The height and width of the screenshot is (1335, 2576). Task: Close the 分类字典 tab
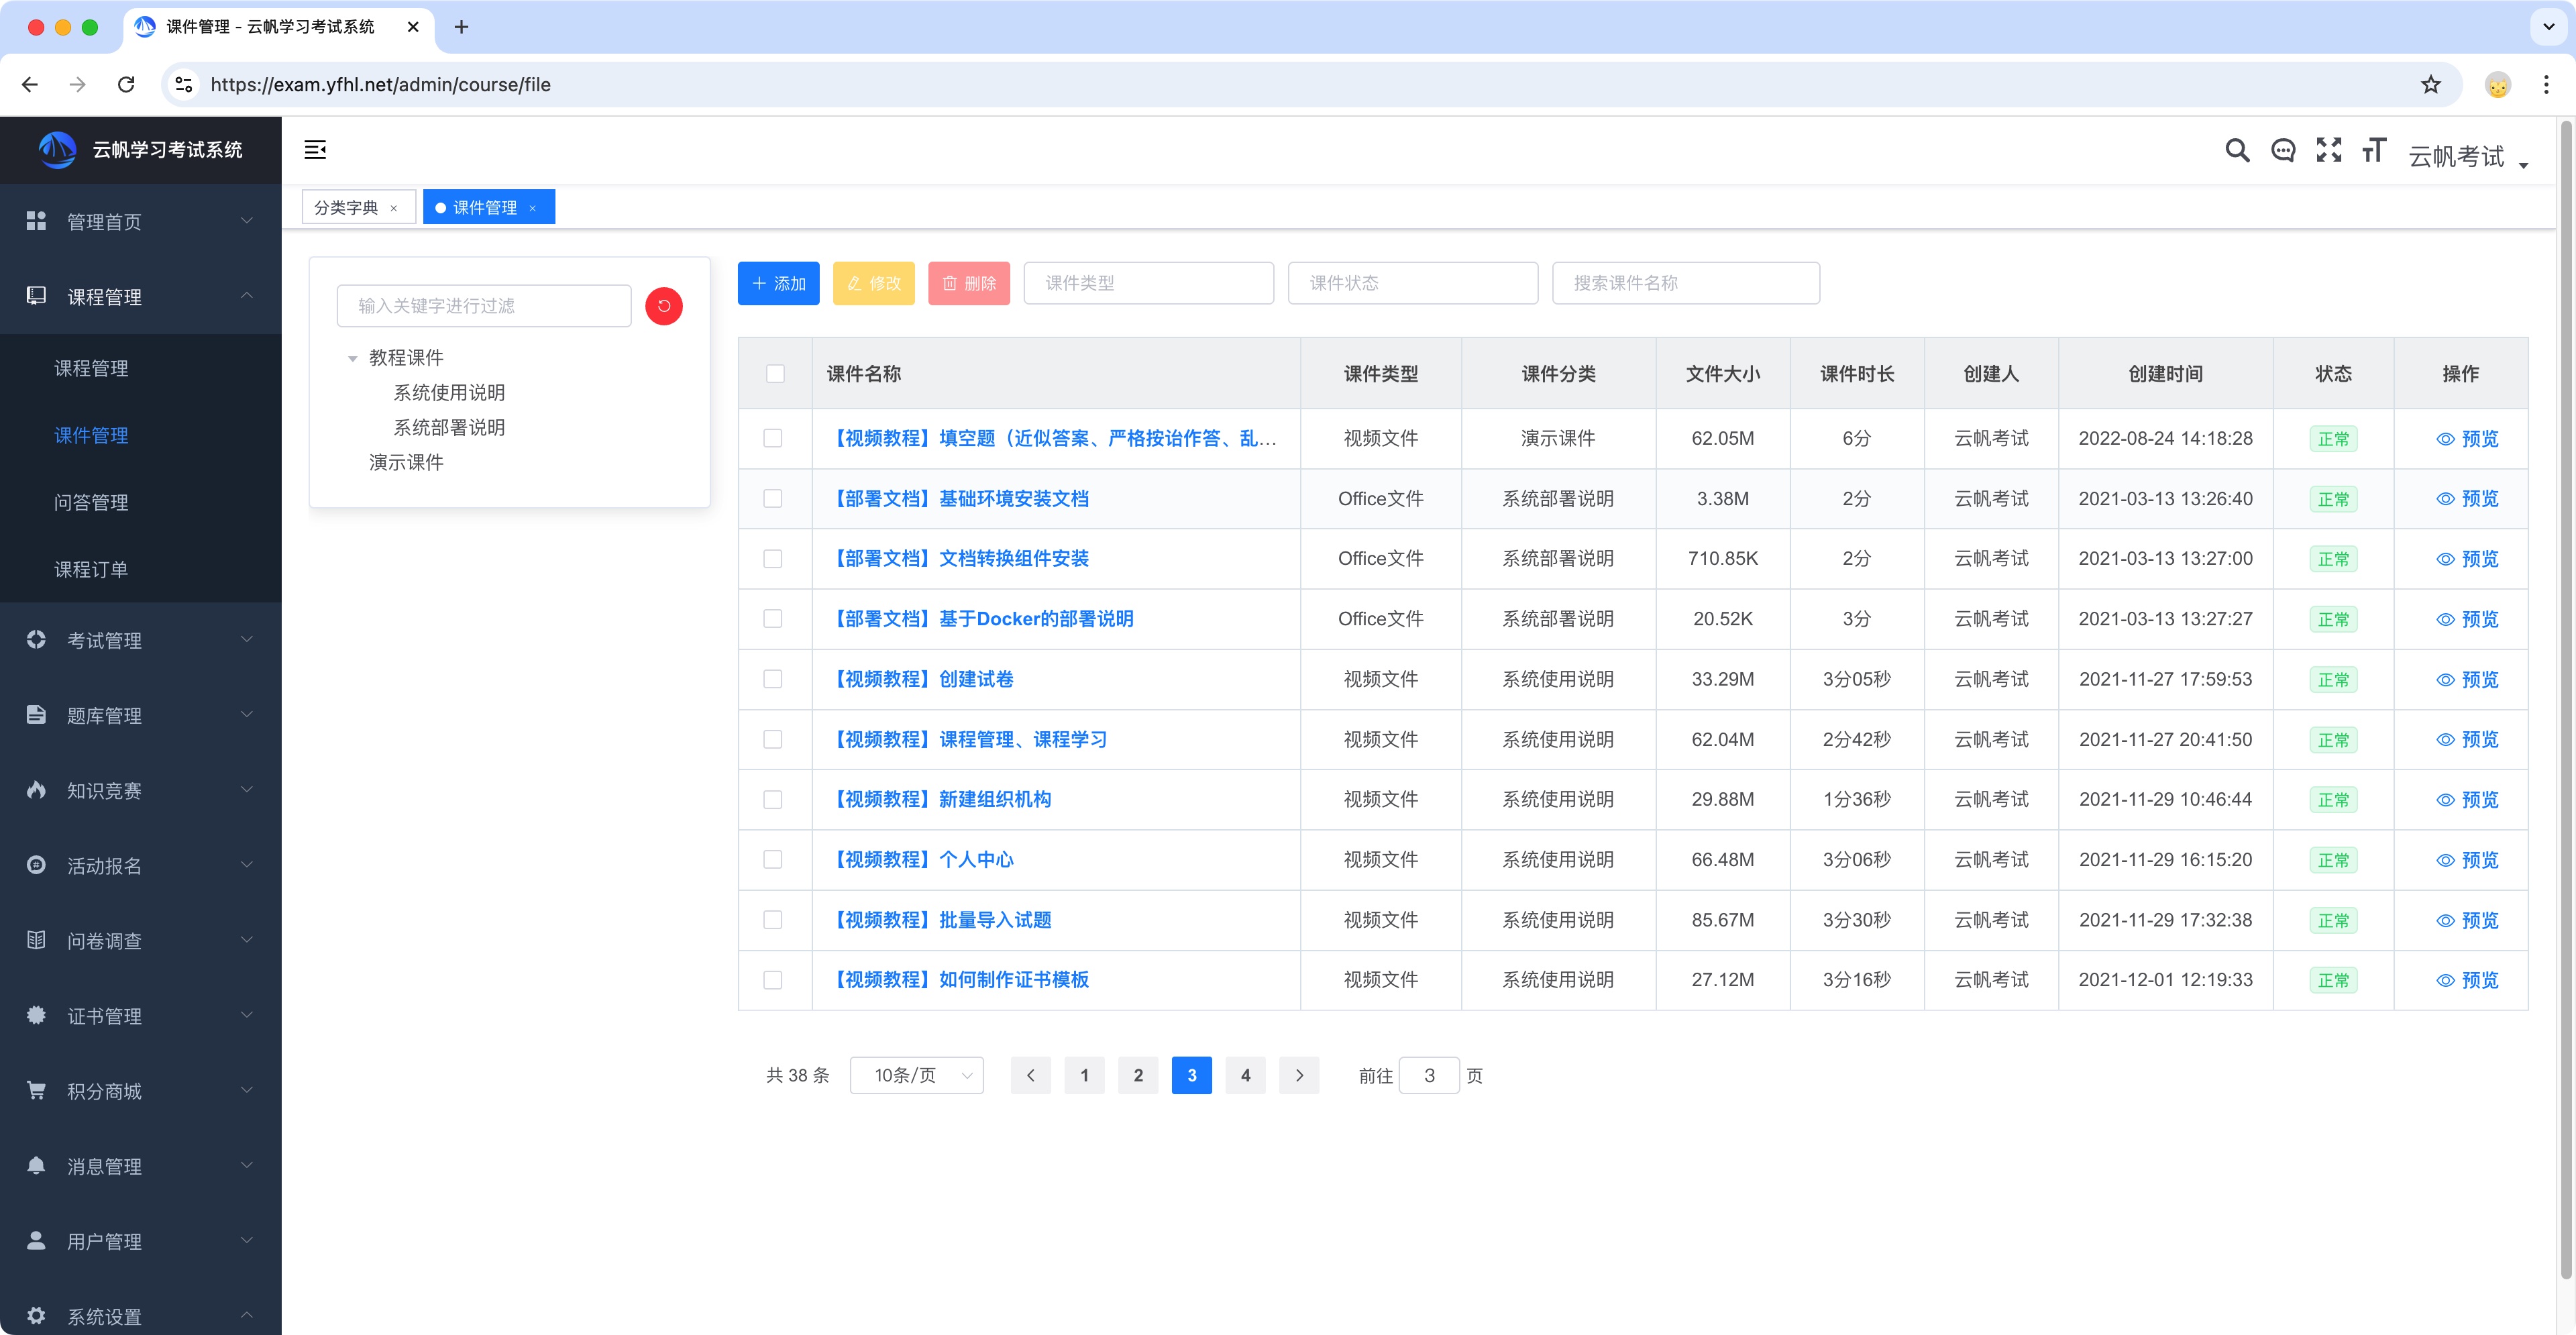[x=394, y=208]
